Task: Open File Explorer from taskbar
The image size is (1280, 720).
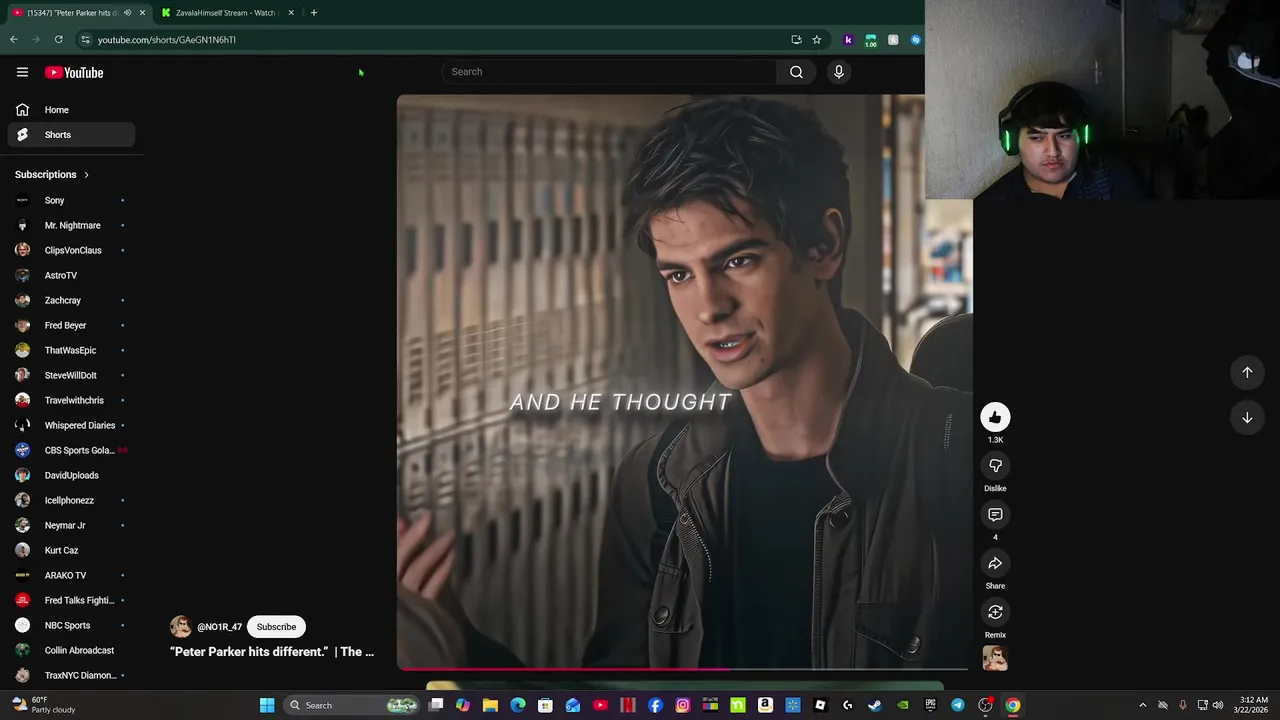Action: (490, 705)
